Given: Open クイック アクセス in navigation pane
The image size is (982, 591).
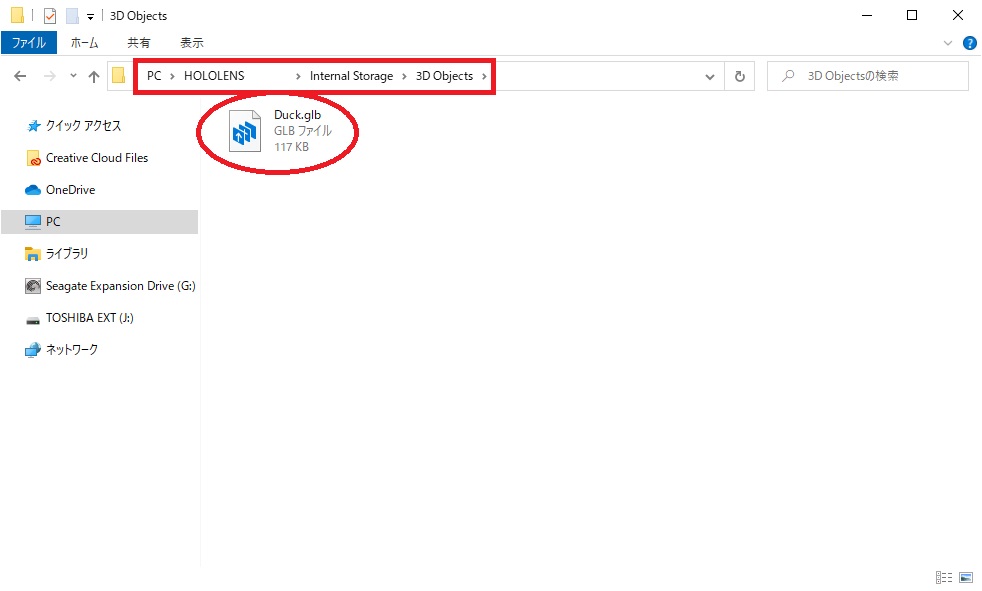Looking at the screenshot, I should click(83, 125).
